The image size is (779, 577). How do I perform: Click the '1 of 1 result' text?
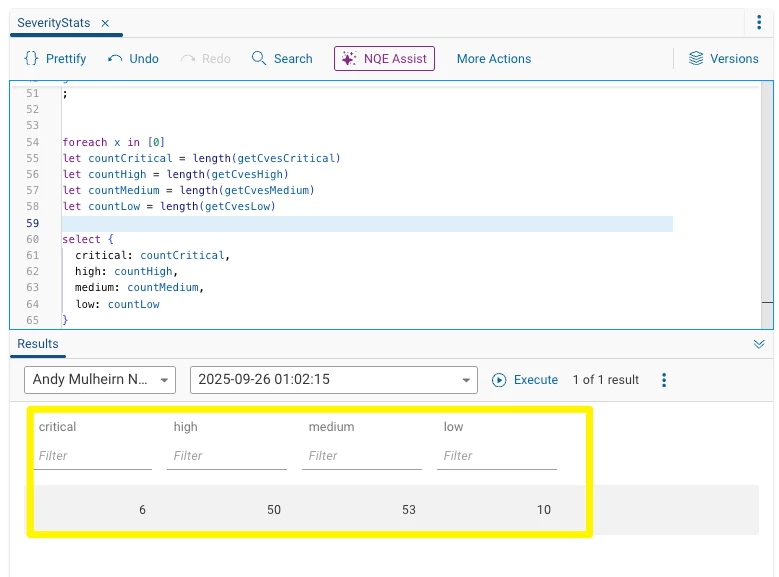point(606,380)
